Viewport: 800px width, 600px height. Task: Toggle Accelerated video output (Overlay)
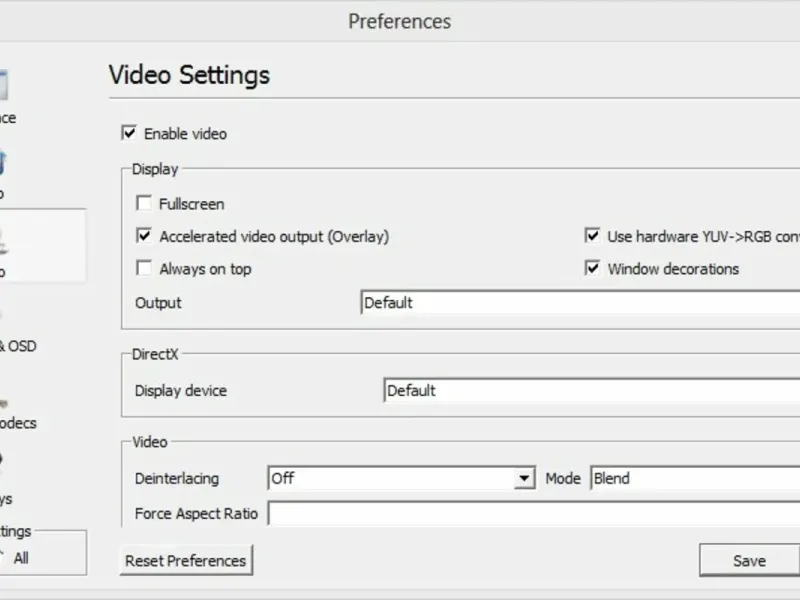pyautogui.click(x=144, y=237)
